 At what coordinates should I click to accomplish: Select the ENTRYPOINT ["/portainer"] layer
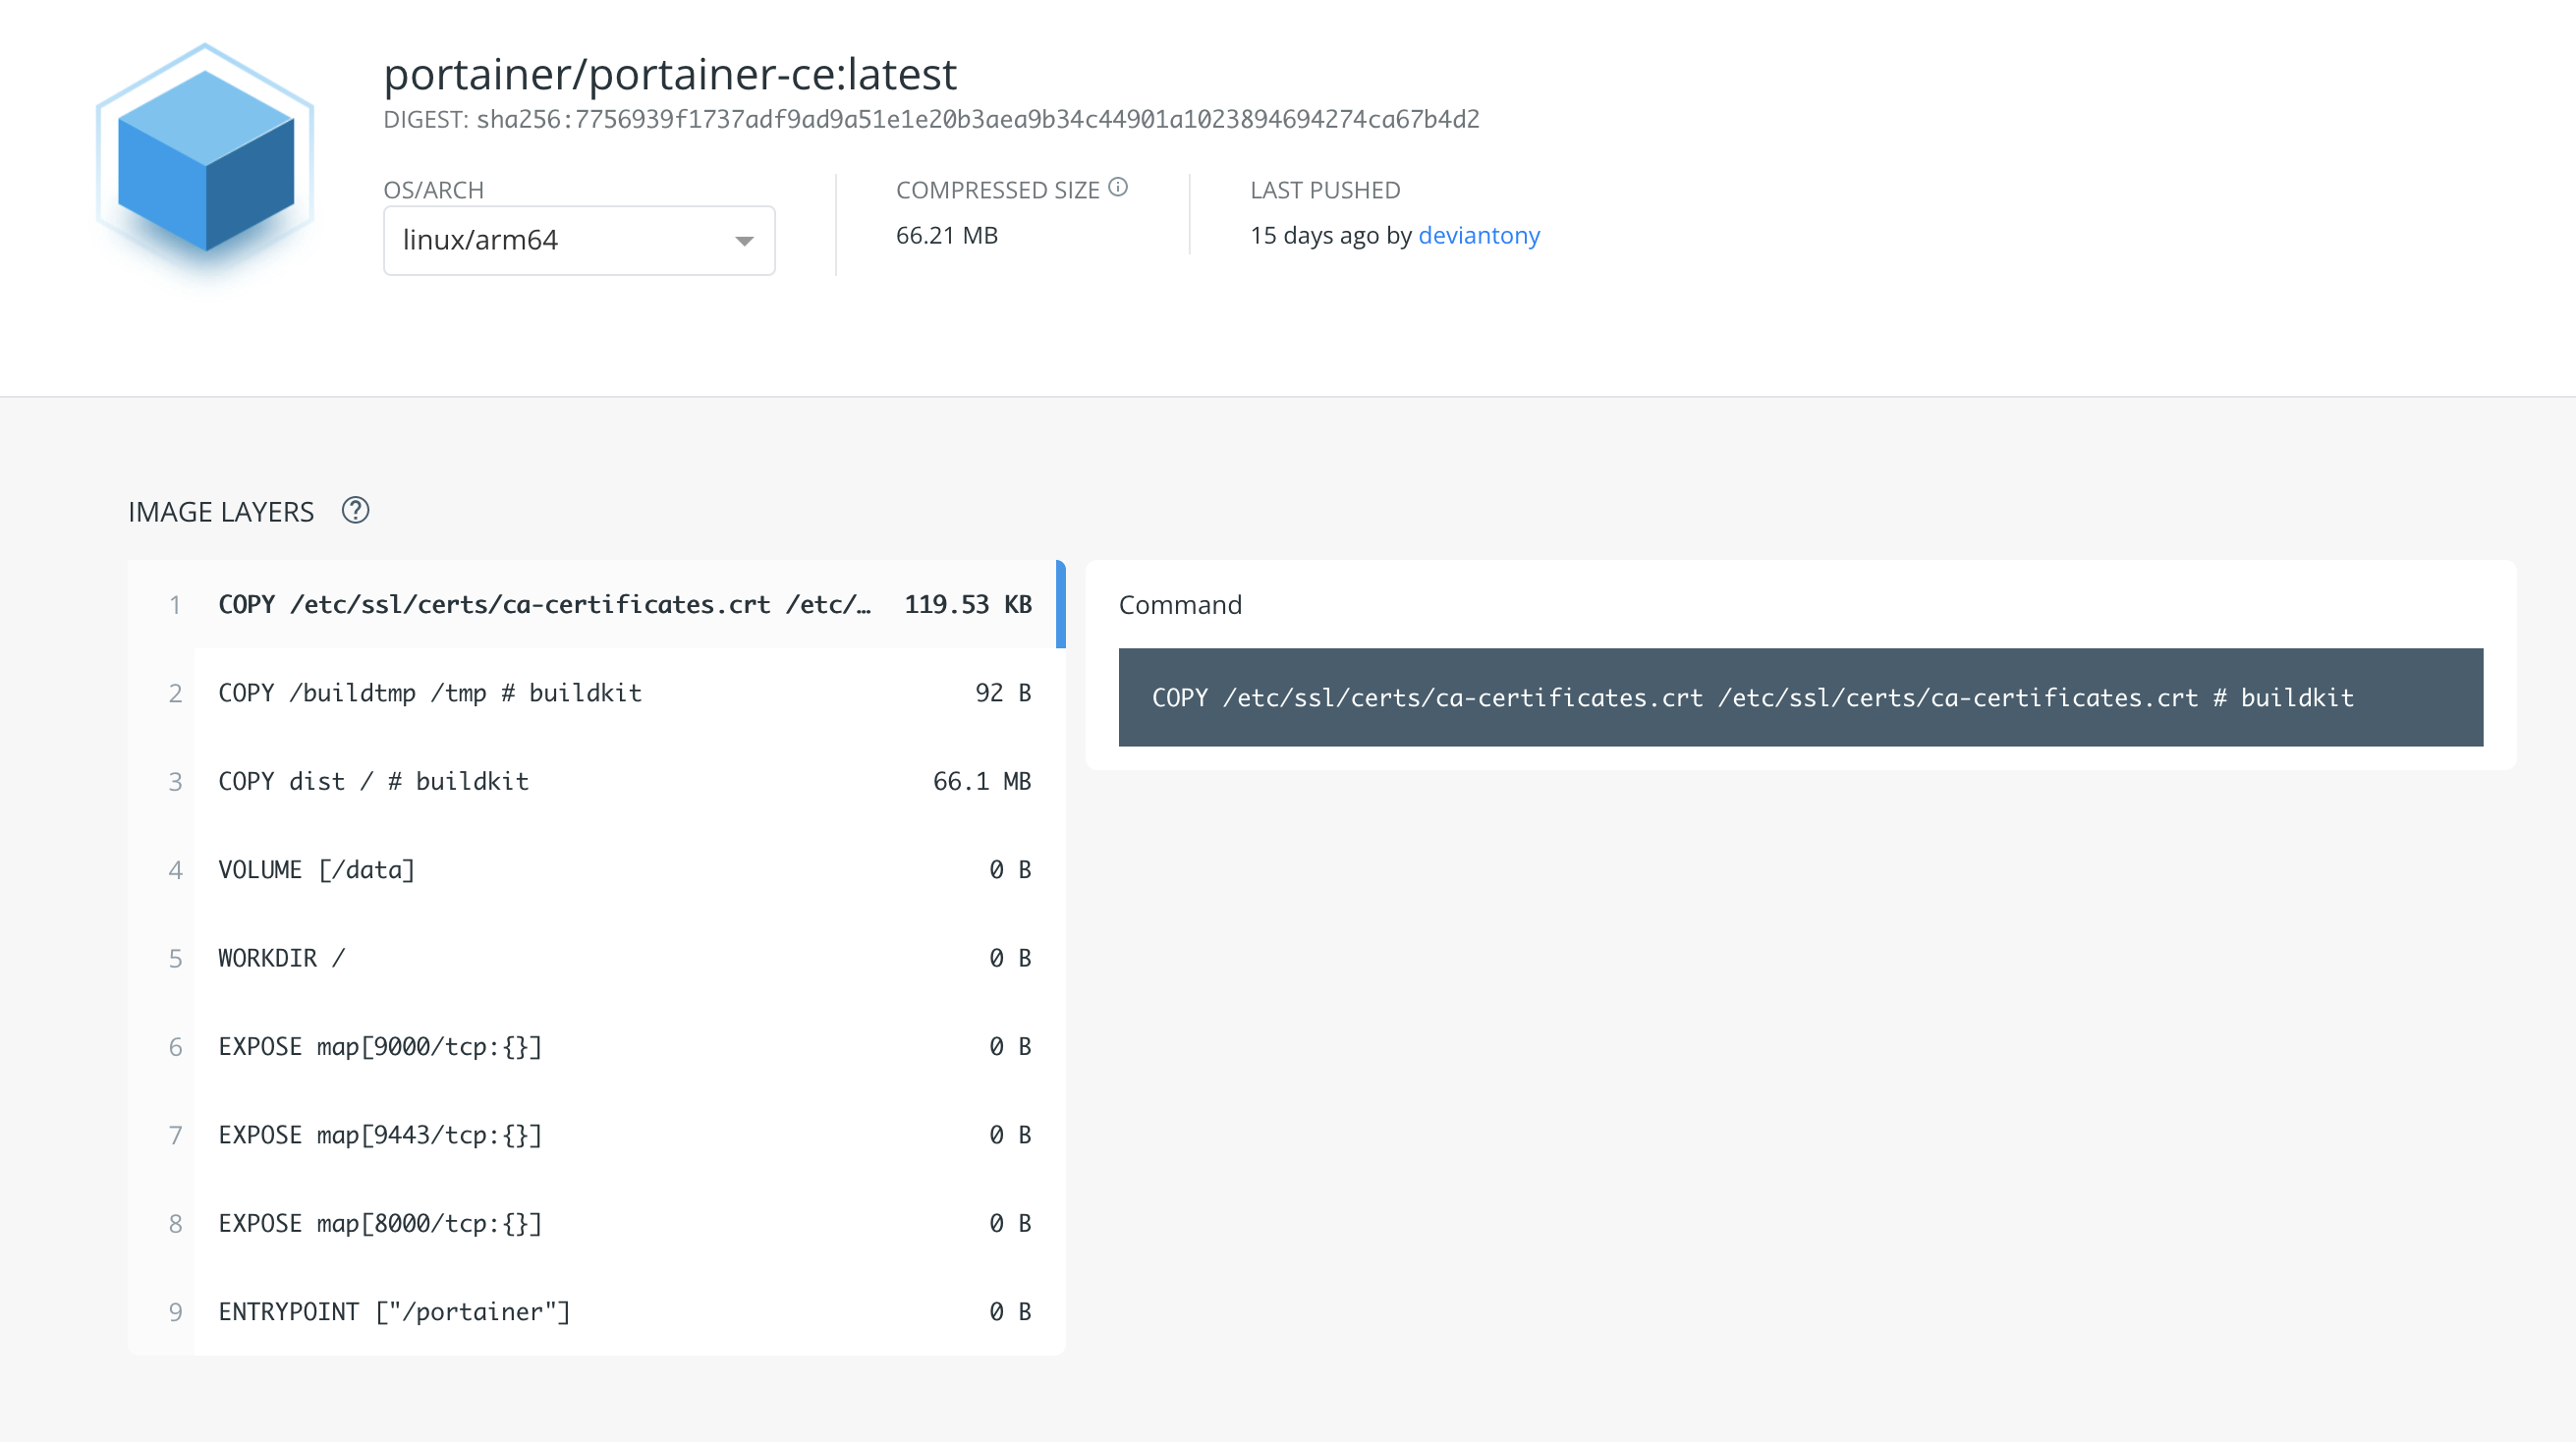394,1311
